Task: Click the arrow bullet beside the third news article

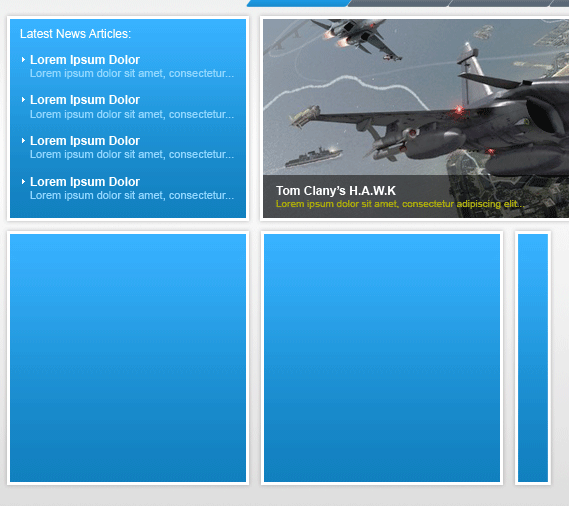Action: [23, 140]
